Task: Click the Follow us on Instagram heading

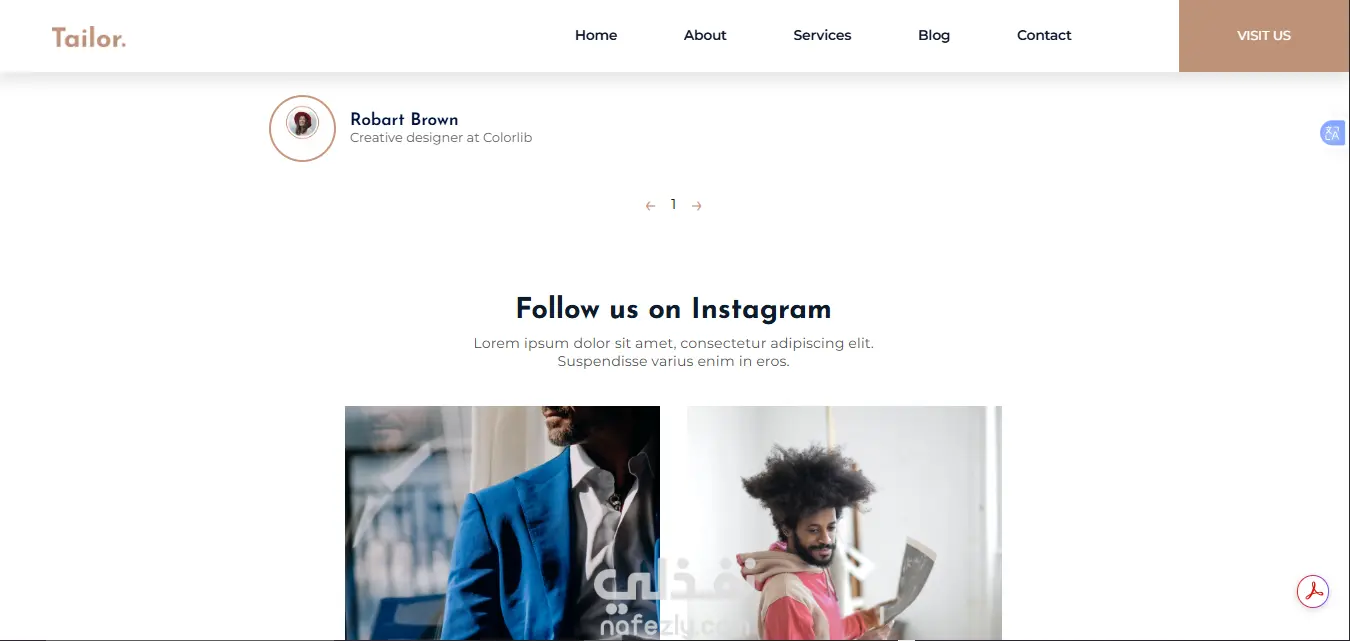Action: click(673, 309)
